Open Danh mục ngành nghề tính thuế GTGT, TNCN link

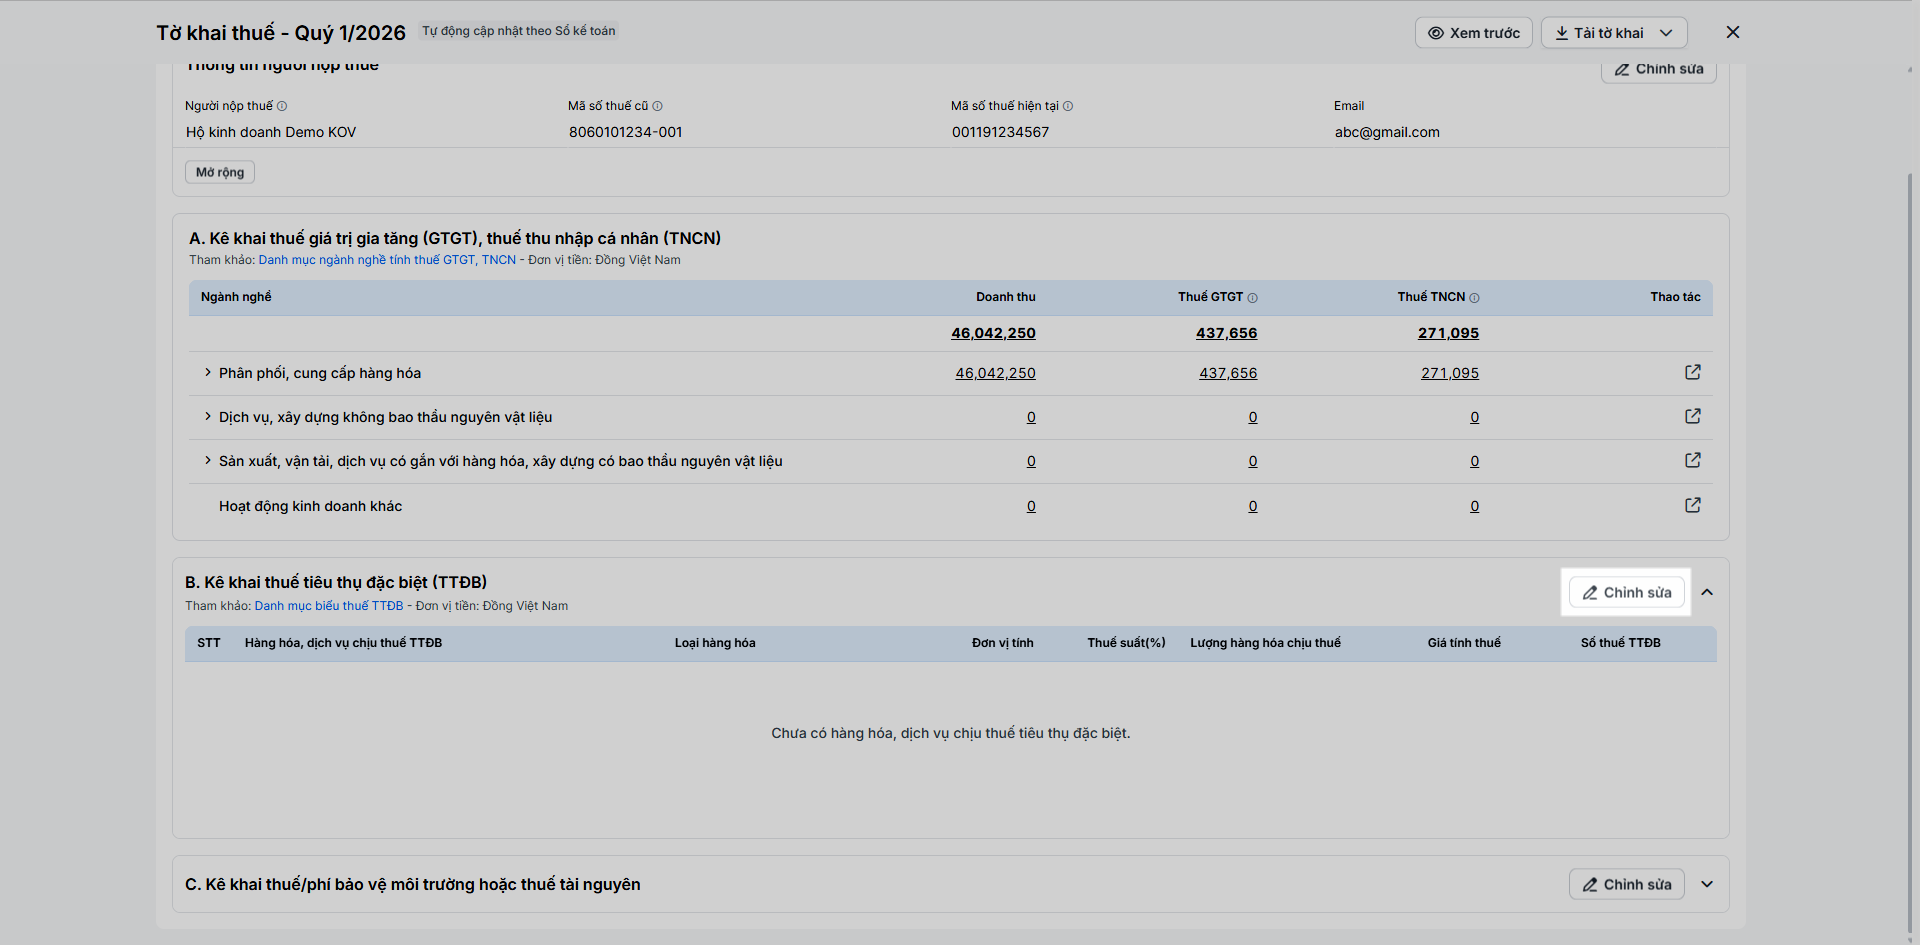tap(387, 260)
